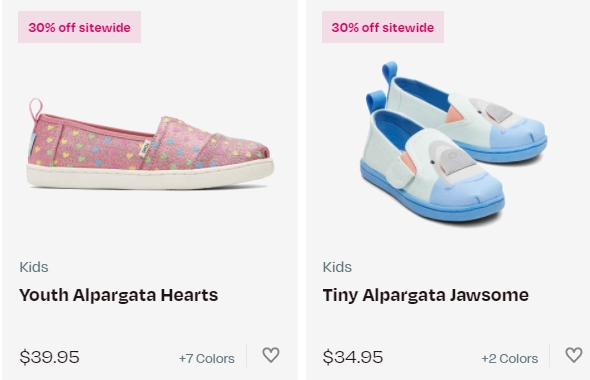Open the Tiny Alpargata Jawsome product title

click(426, 295)
